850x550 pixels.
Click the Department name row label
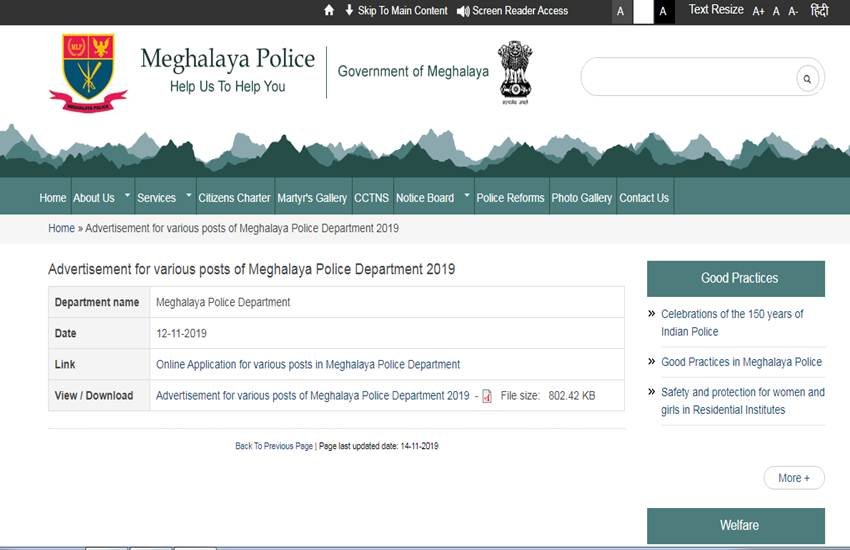point(96,302)
